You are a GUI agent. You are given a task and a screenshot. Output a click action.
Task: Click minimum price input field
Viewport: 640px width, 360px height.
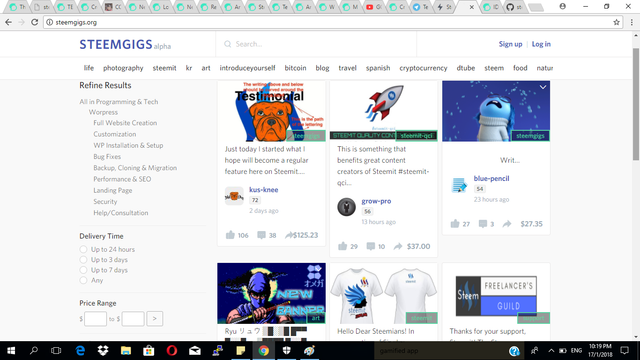95,319
